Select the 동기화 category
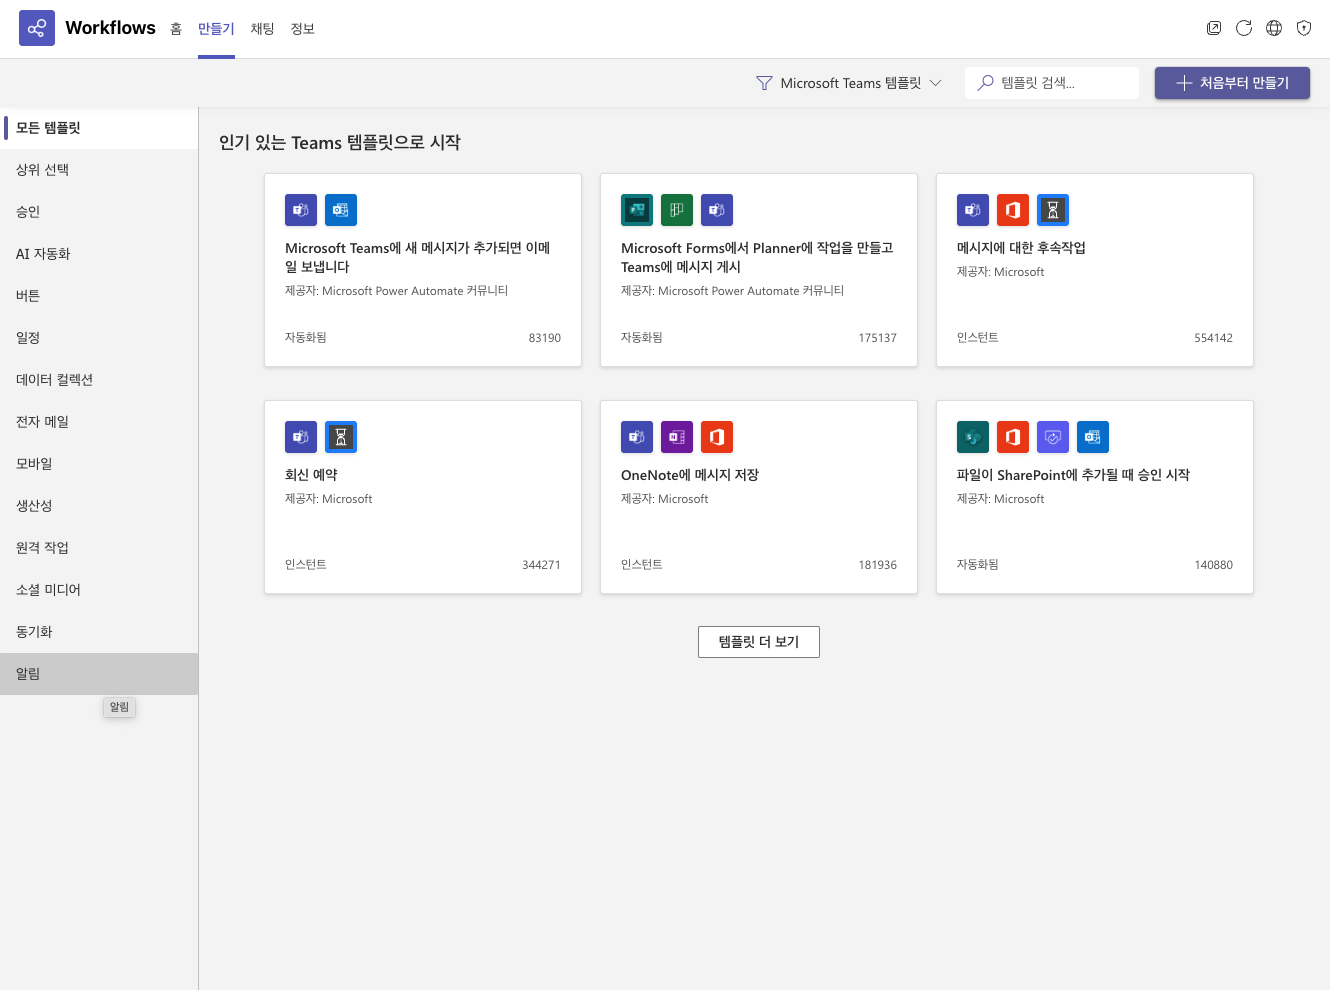The image size is (1330, 990). (x=99, y=632)
